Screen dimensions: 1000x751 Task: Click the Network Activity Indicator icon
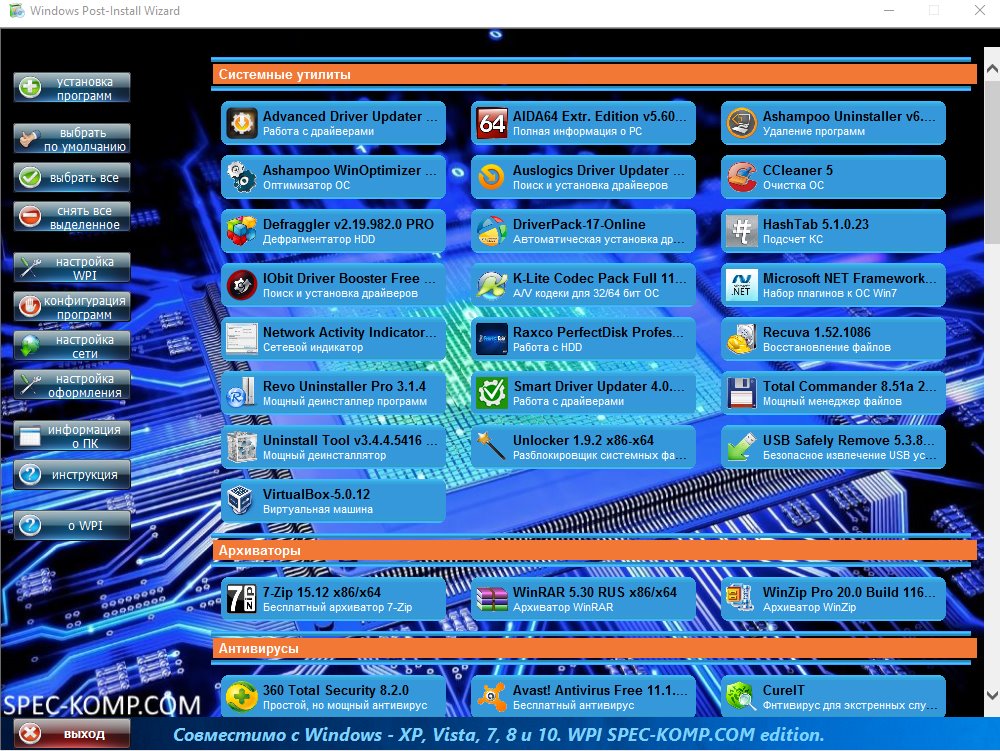point(242,339)
